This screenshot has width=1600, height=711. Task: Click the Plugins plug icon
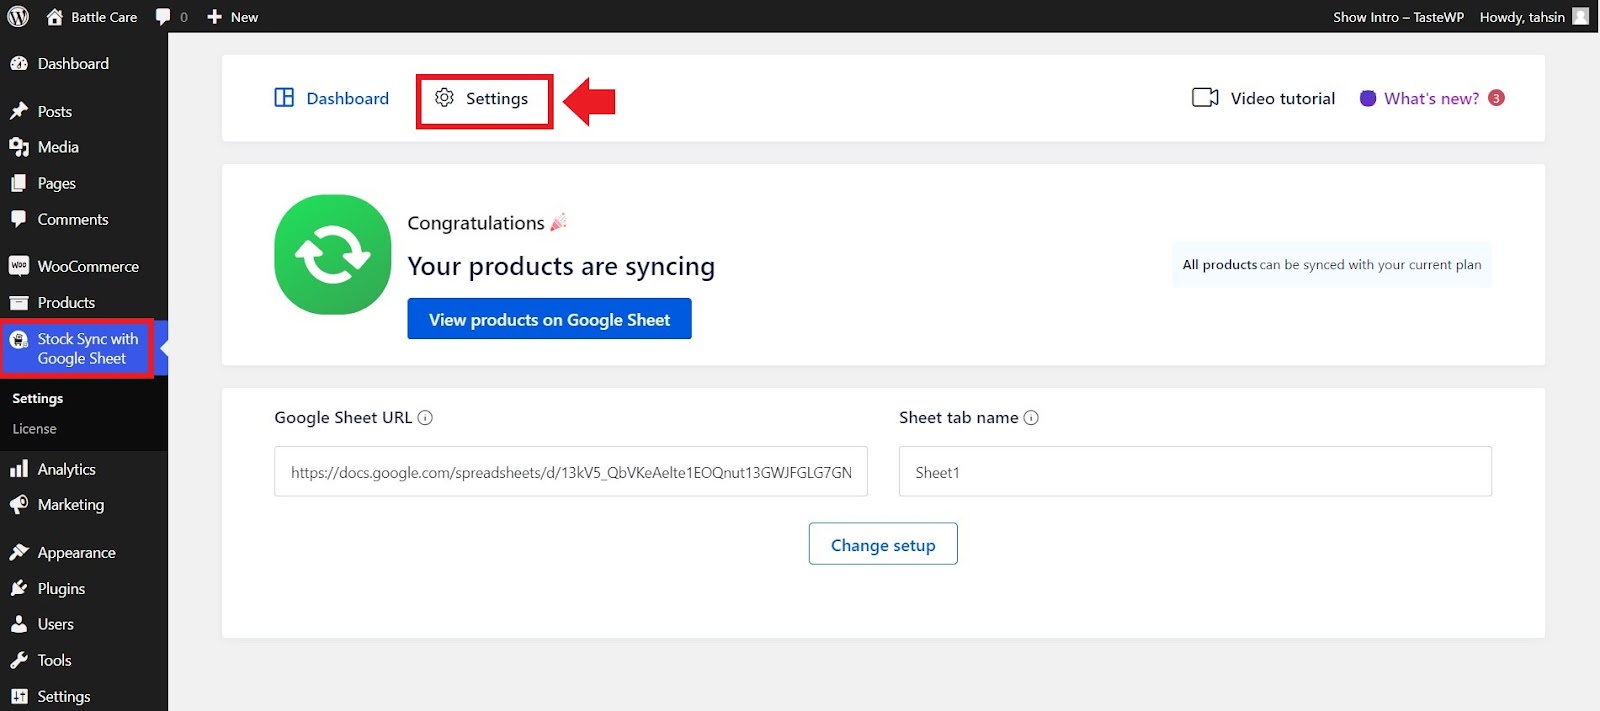[x=19, y=588]
